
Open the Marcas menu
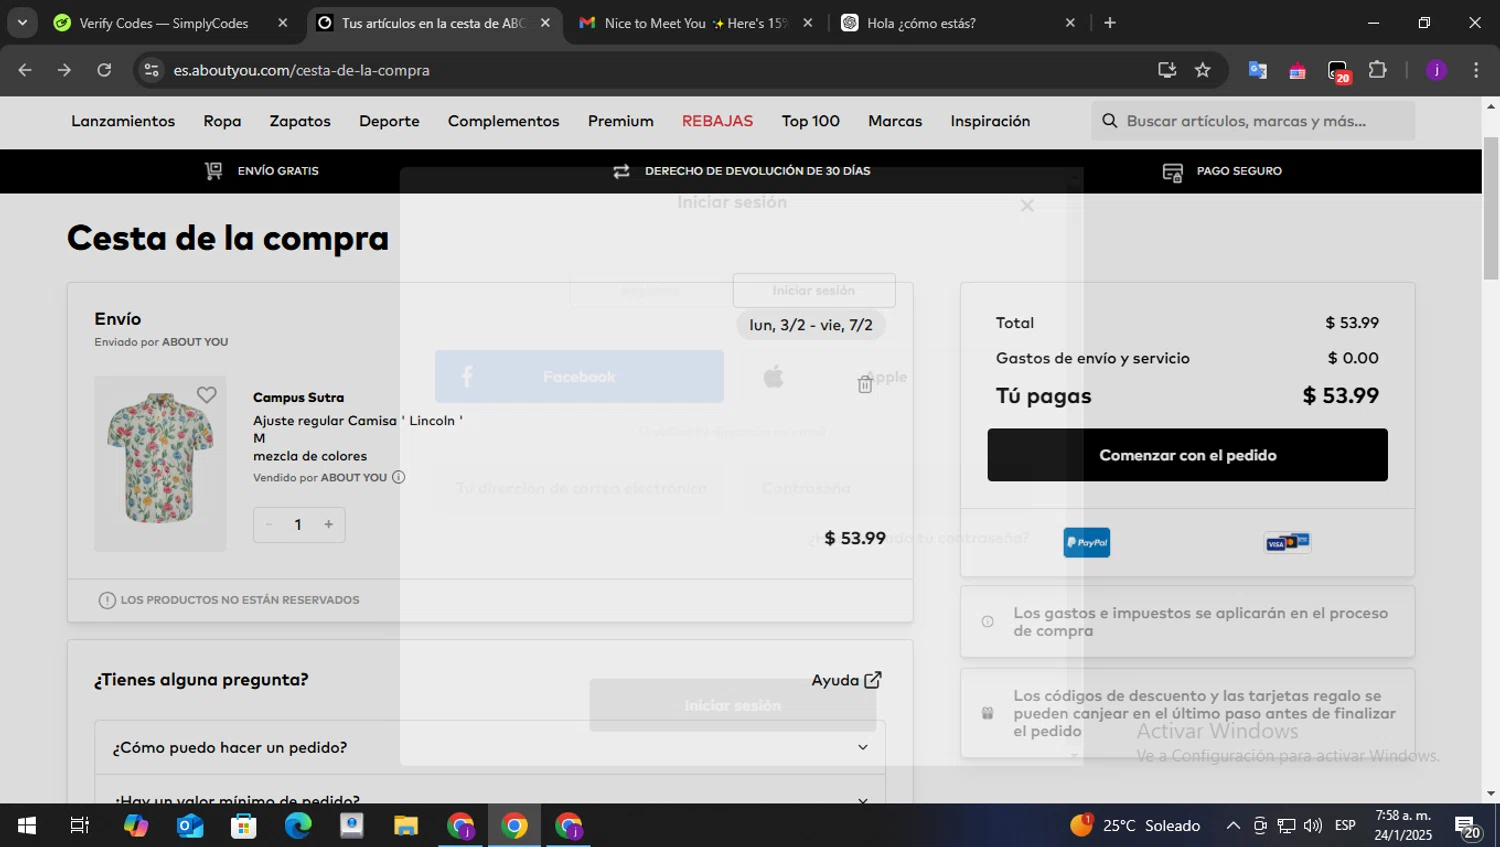895,121
